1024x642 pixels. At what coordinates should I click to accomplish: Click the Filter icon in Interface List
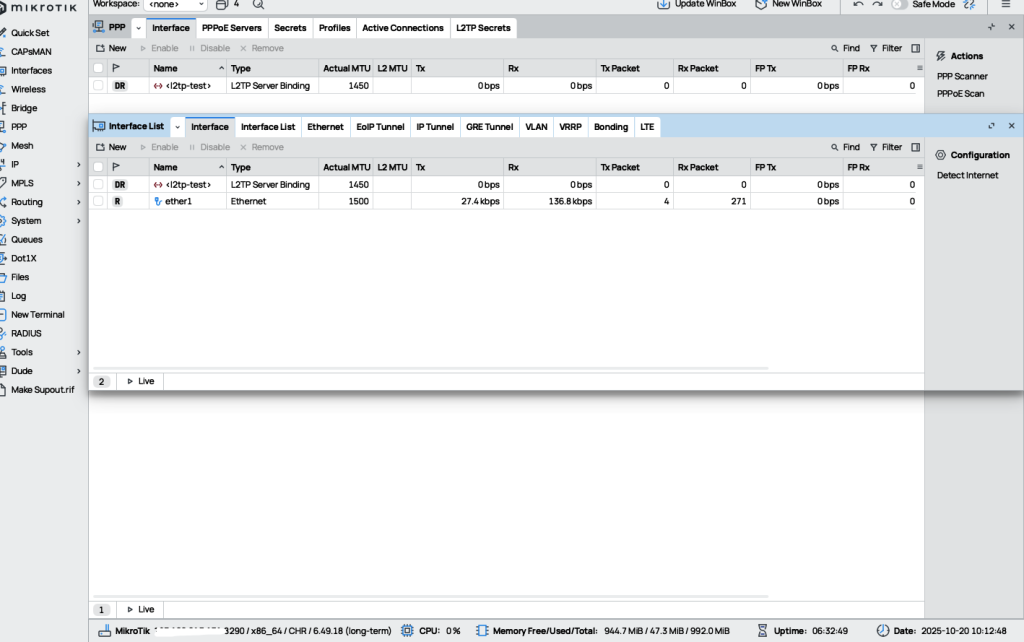pyautogui.click(x=885, y=147)
